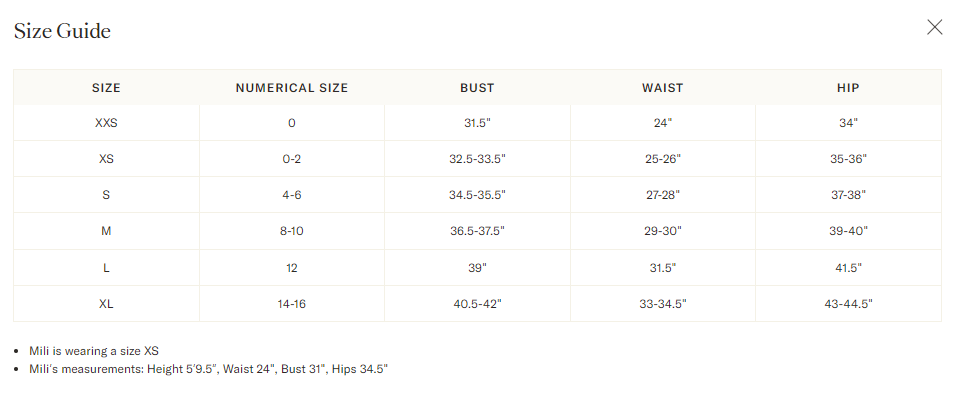962x407 pixels.
Task: Select the NUMERICAL SIZE column header
Action: click(x=292, y=88)
